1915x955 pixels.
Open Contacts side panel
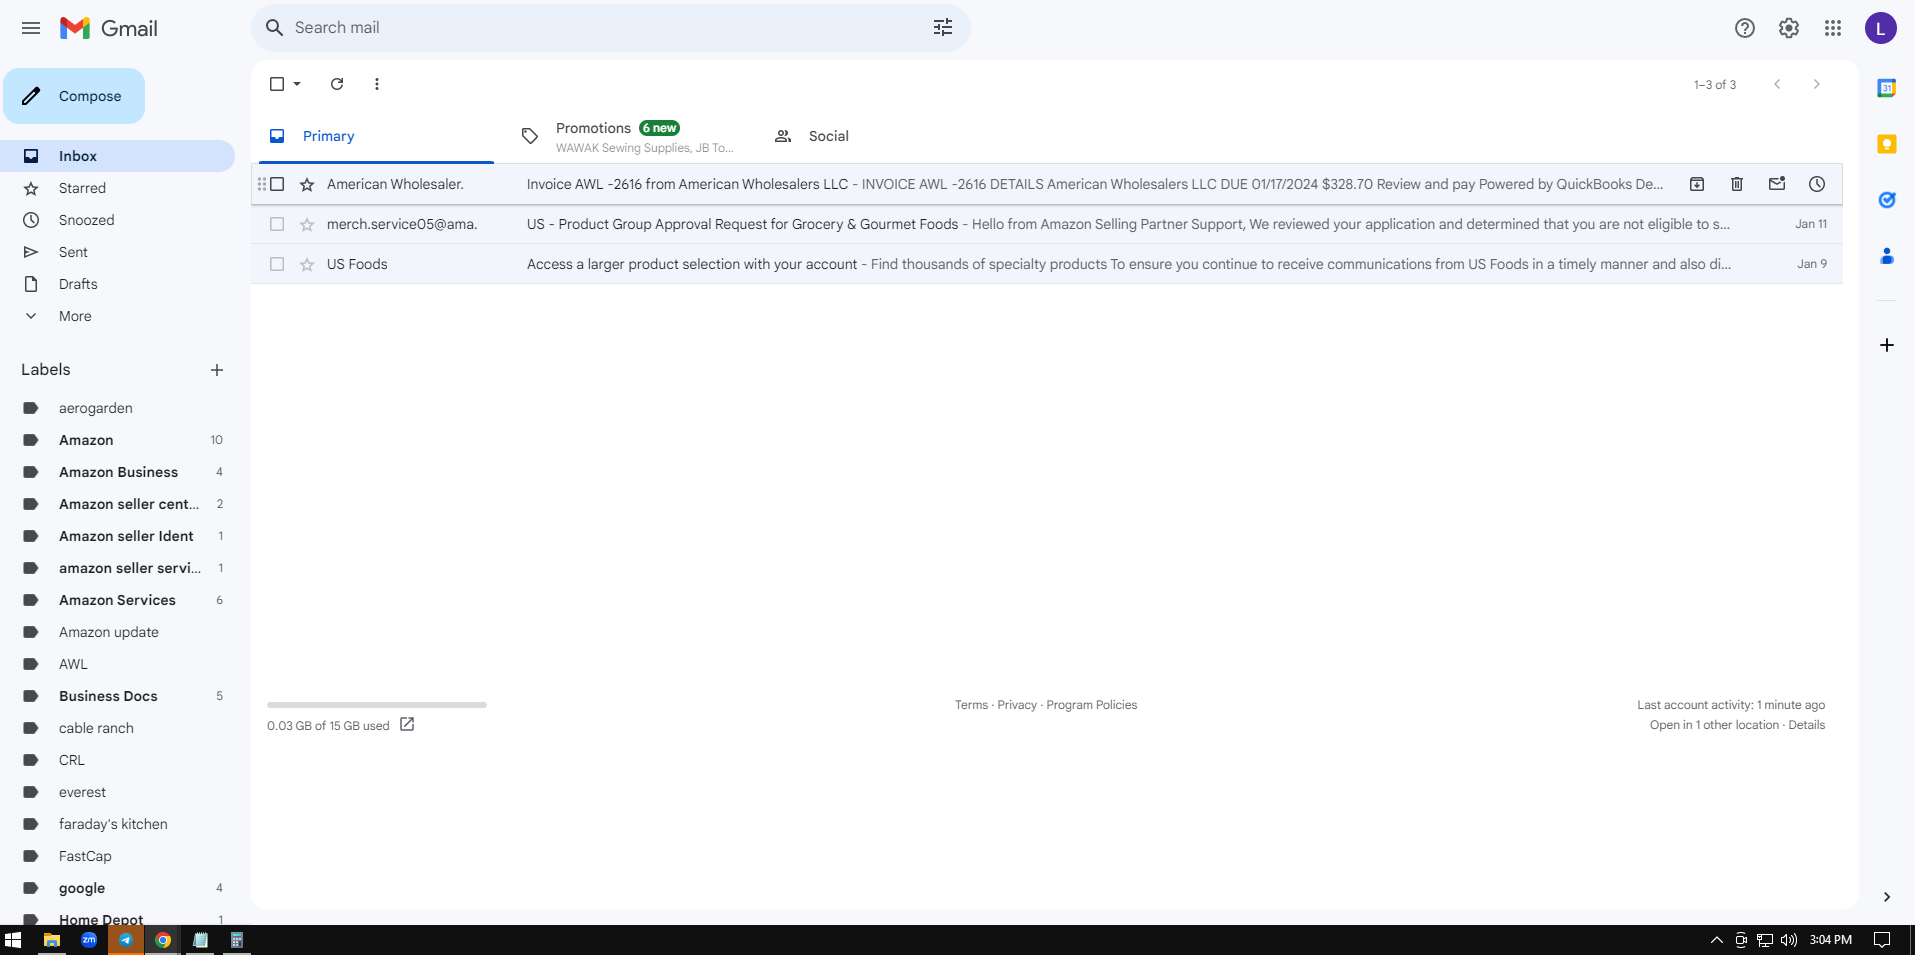pyautogui.click(x=1887, y=256)
